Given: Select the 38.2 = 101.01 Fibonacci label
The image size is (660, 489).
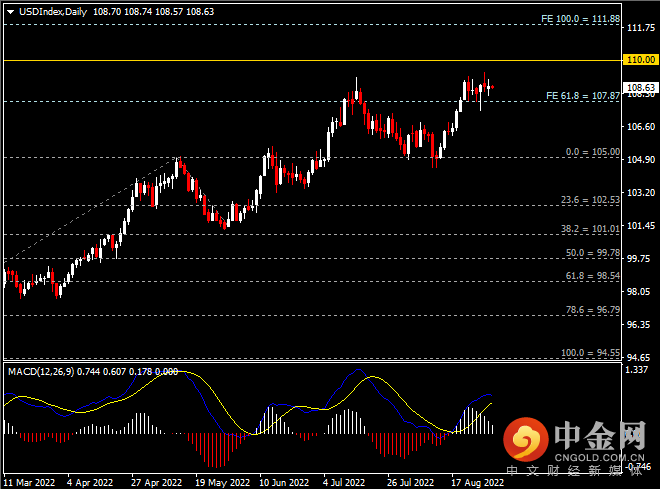Looking at the screenshot, I should (x=591, y=229).
